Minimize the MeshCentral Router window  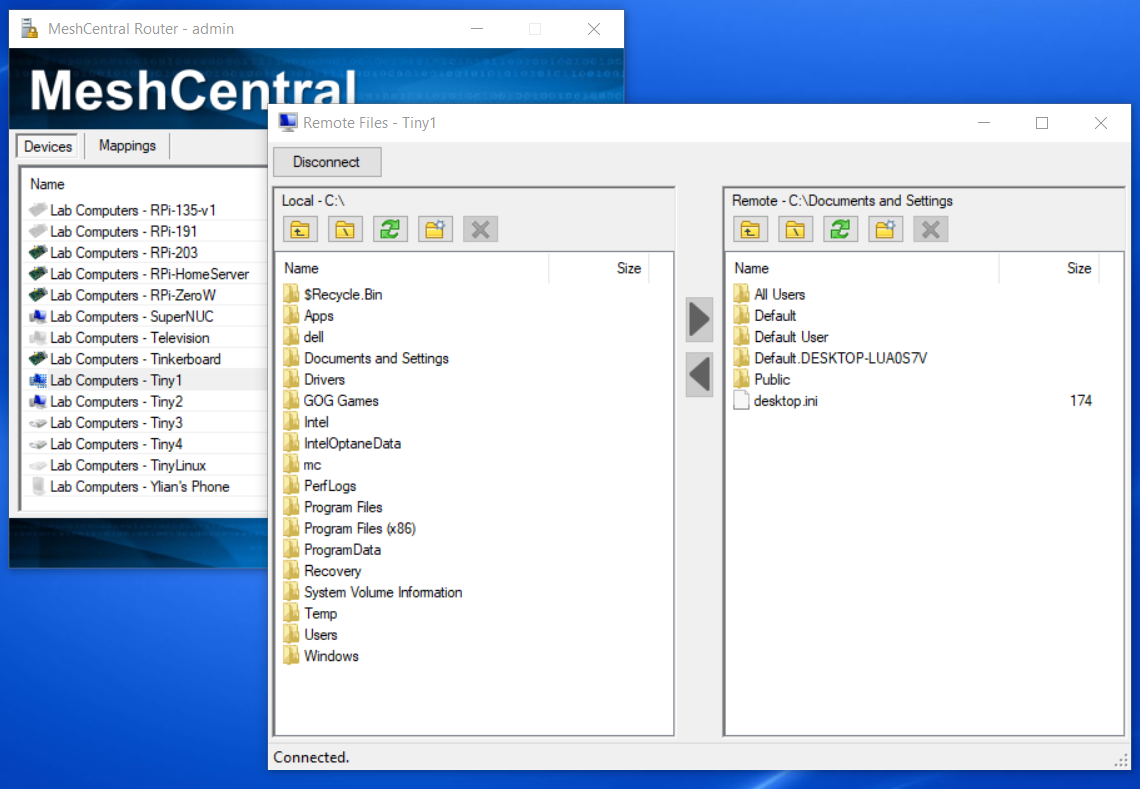(477, 28)
